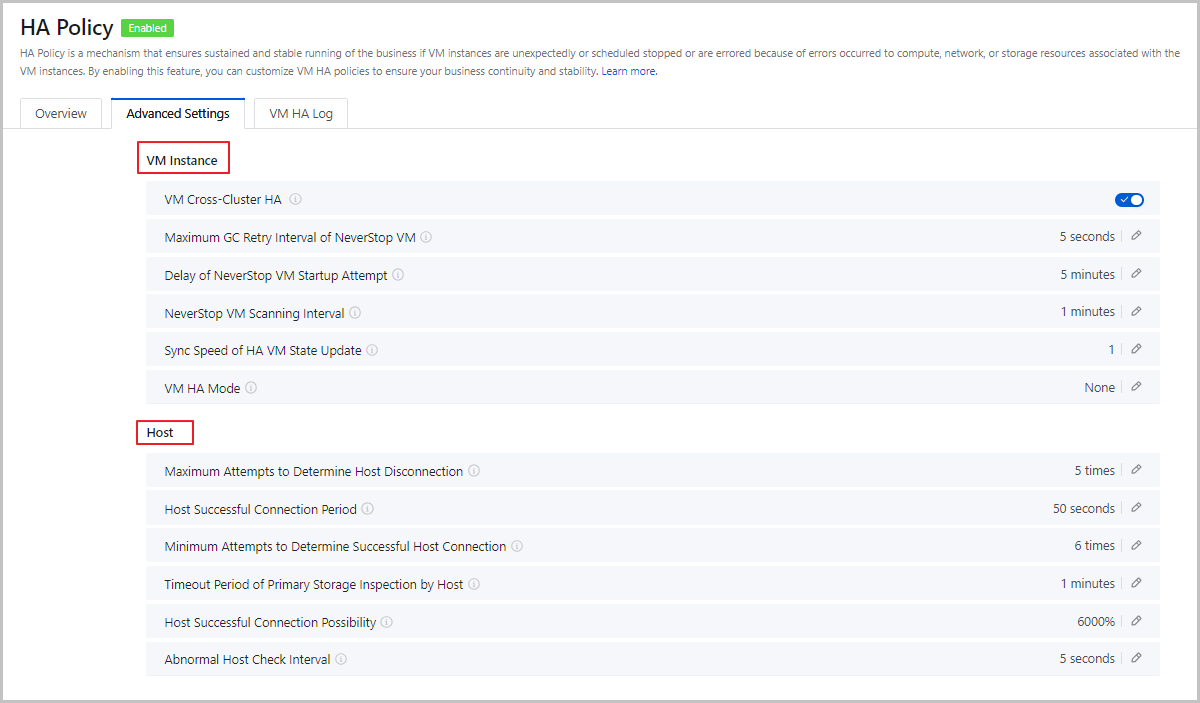Edit Timeout Period of Primary Storage Inspection
Screen dimensions: 1200x703
pos(1136,583)
